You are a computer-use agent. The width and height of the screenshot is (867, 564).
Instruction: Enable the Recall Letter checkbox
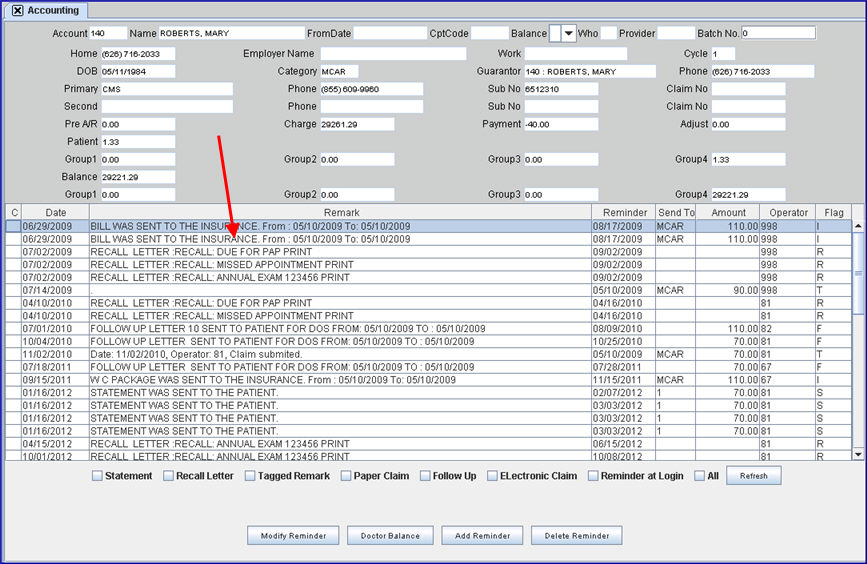pos(168,476)
